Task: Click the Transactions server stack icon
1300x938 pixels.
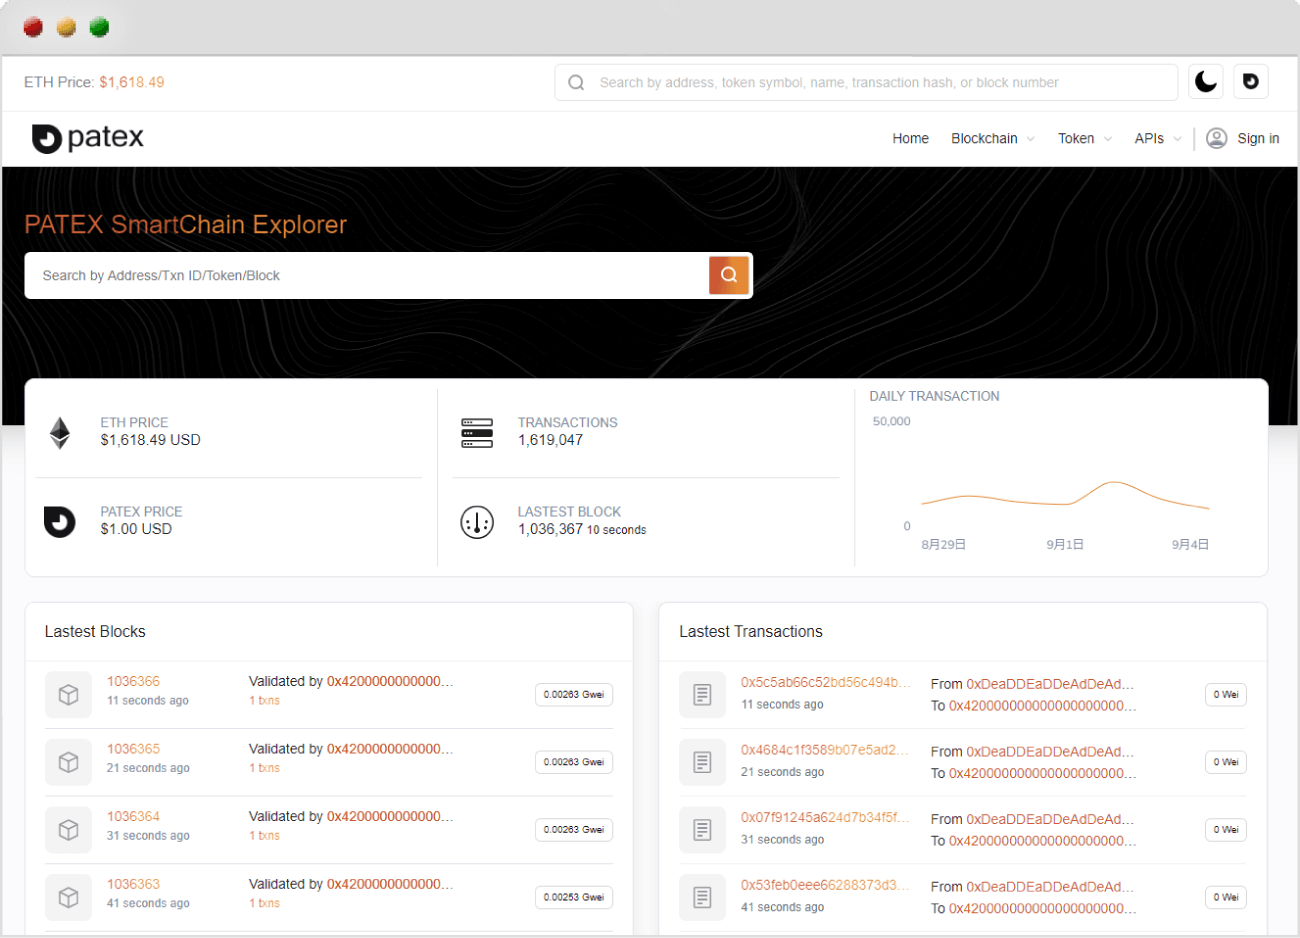Action: click(477, 433)
